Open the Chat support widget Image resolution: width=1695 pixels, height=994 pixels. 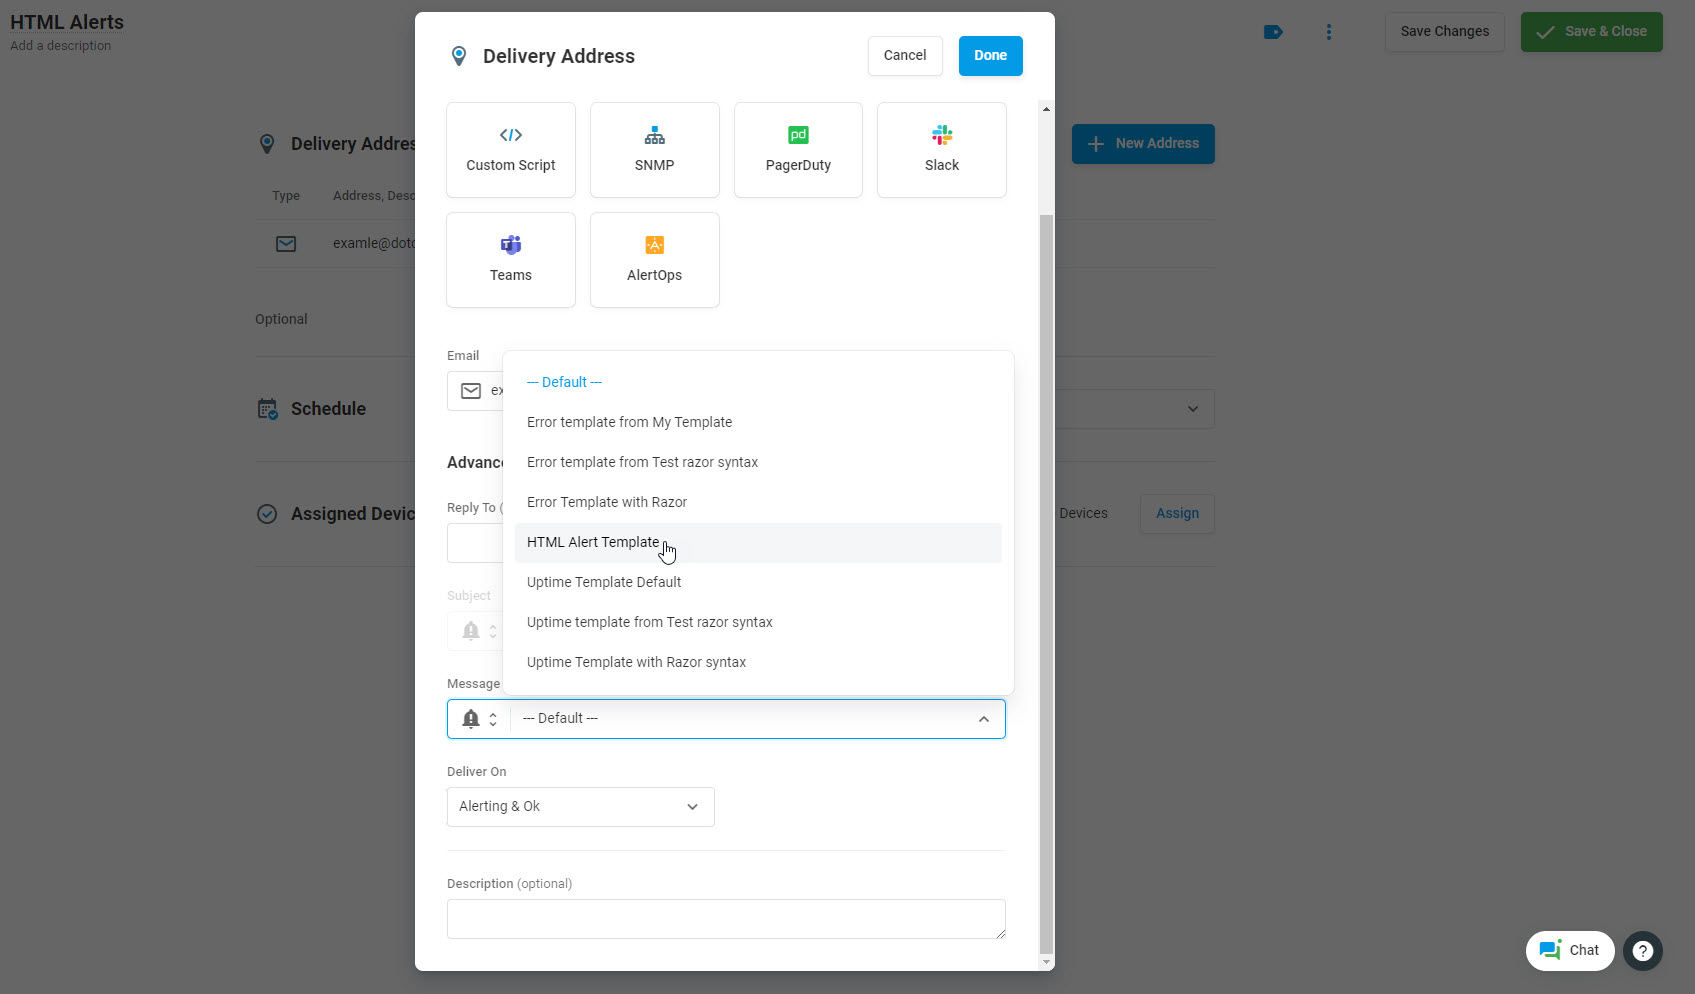pos(1569,950)
